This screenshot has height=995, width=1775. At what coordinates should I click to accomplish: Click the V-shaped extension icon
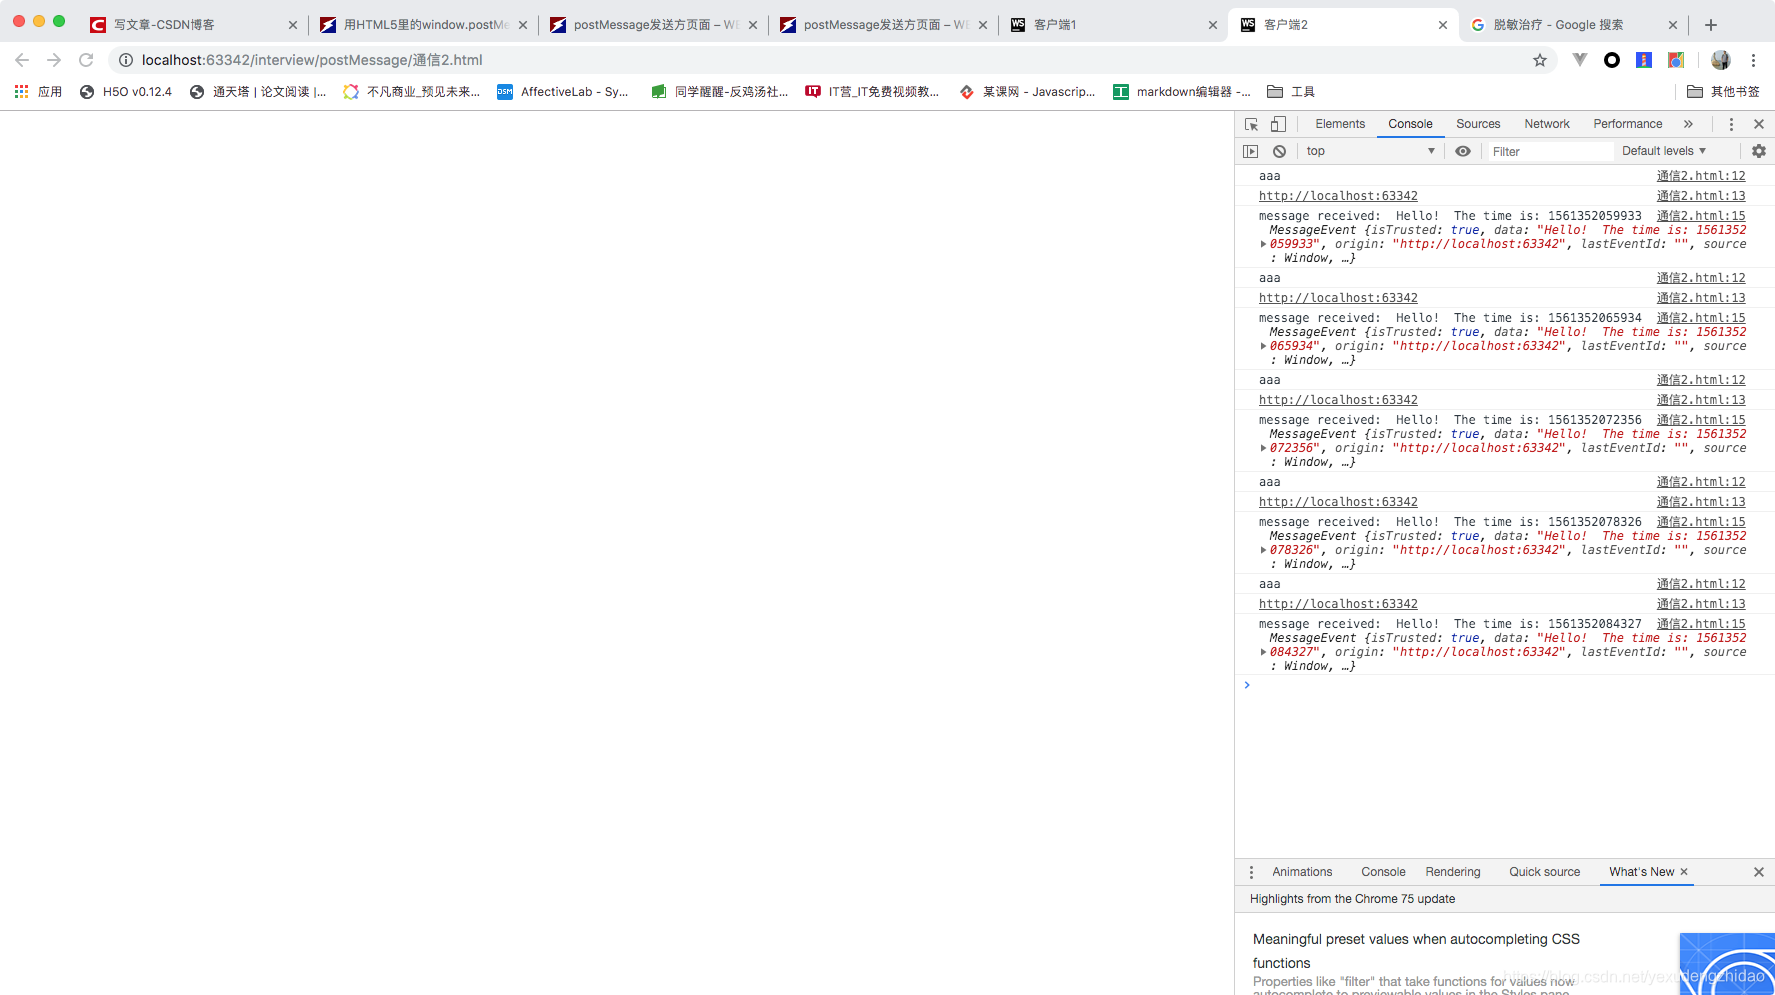(x=1580, y=60)
